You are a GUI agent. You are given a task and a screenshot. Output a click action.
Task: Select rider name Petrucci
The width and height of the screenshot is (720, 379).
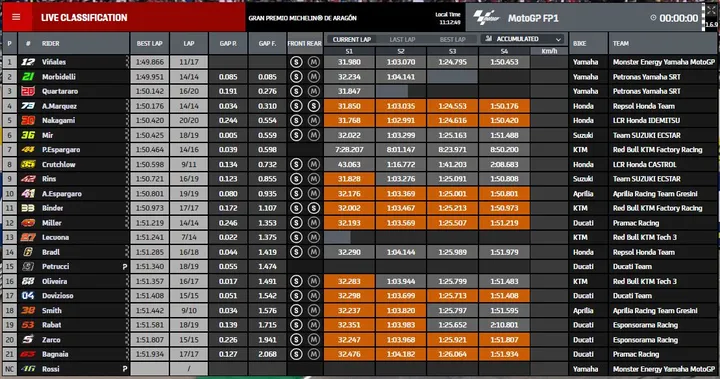pyautogui.click(x=56, y=266)
